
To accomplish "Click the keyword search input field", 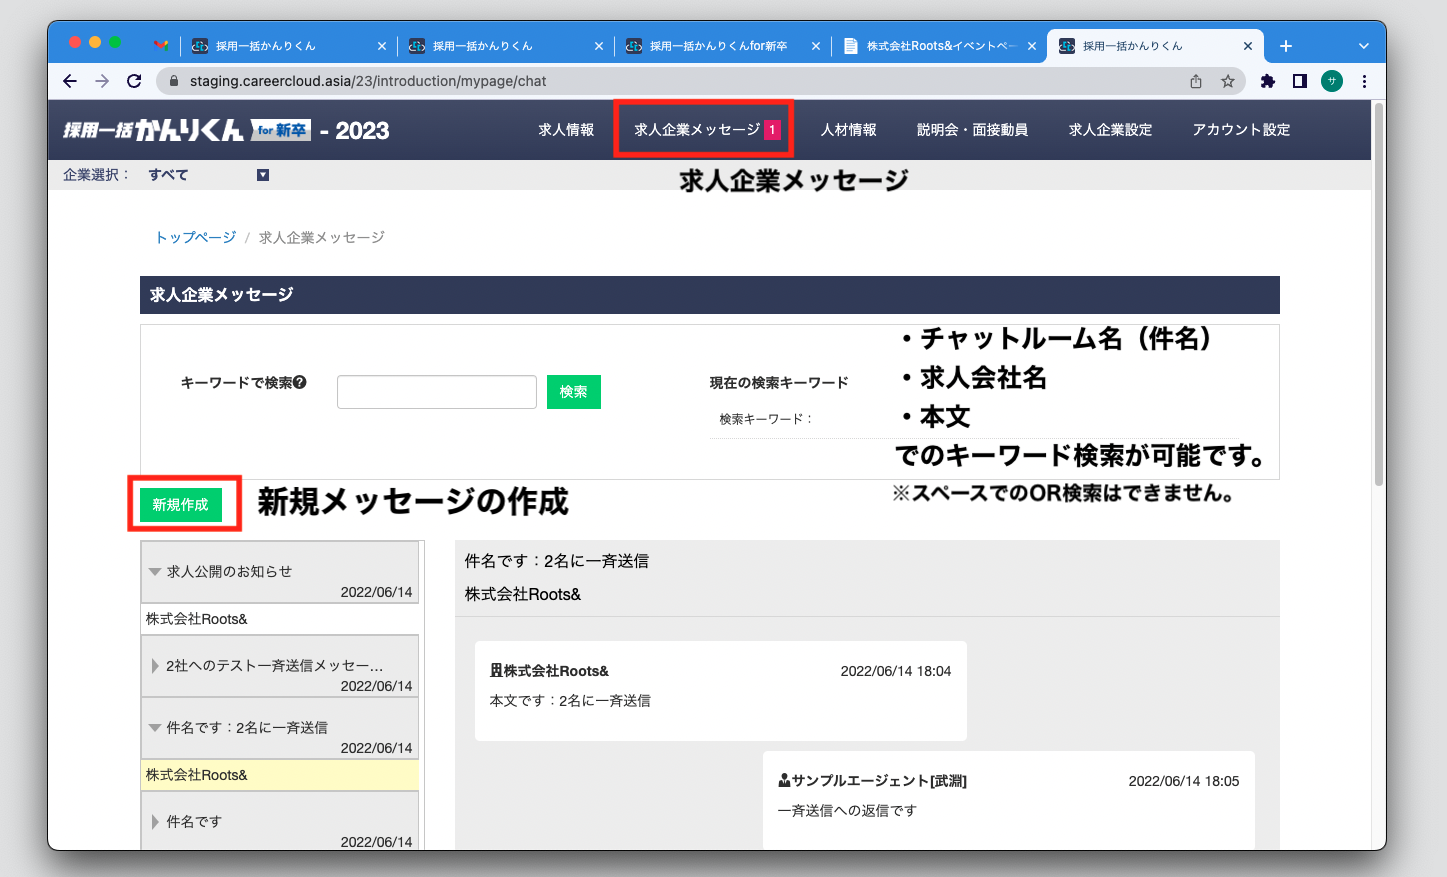I will point(436,391).
